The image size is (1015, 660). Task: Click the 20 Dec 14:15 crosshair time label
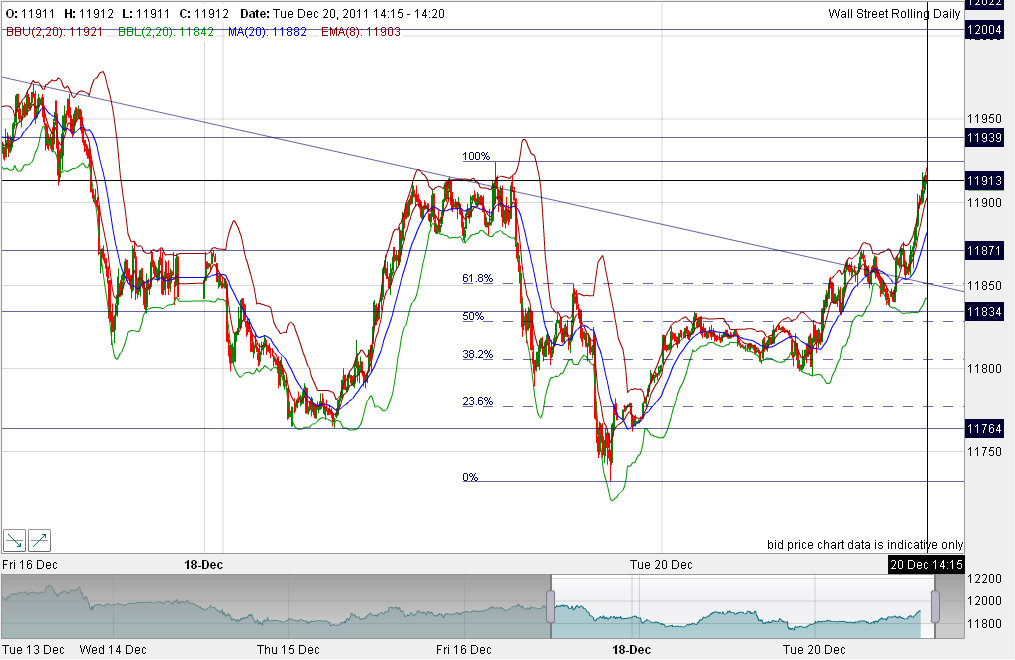click(x=926, y=564)
